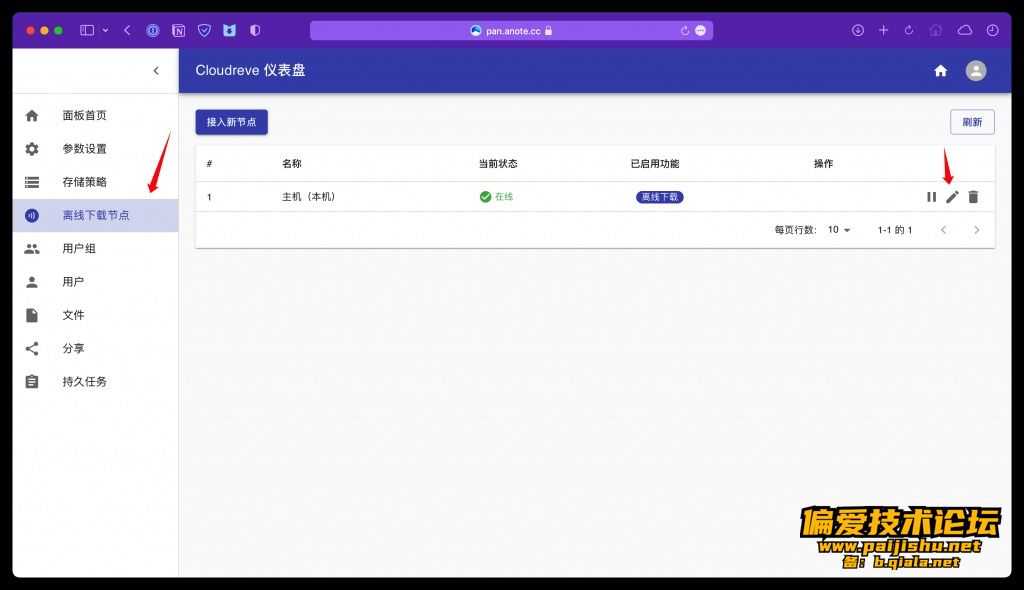Image resolution: width=1024 pixels, height=590 pixels.
Task: Open the blue cat extension icon
Action: [x=229, y=31]
